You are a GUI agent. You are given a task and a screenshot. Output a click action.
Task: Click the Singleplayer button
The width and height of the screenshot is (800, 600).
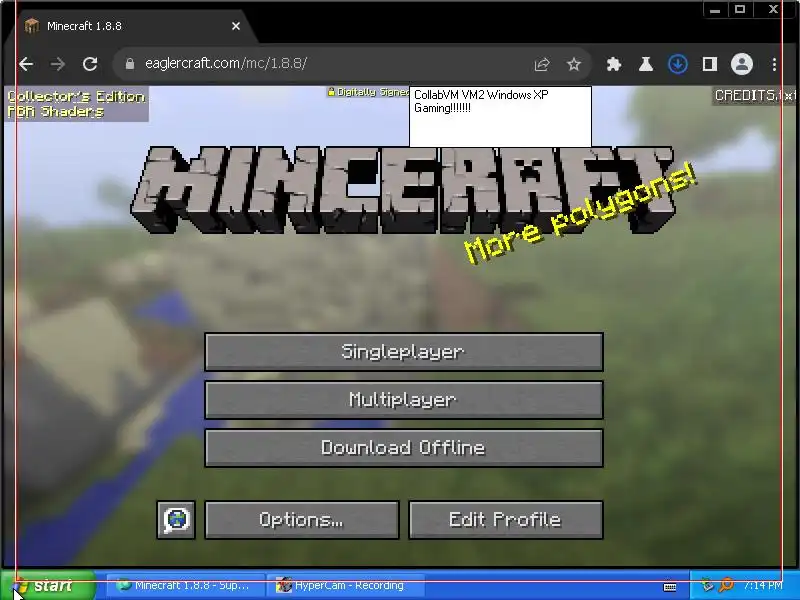(404, 352)
